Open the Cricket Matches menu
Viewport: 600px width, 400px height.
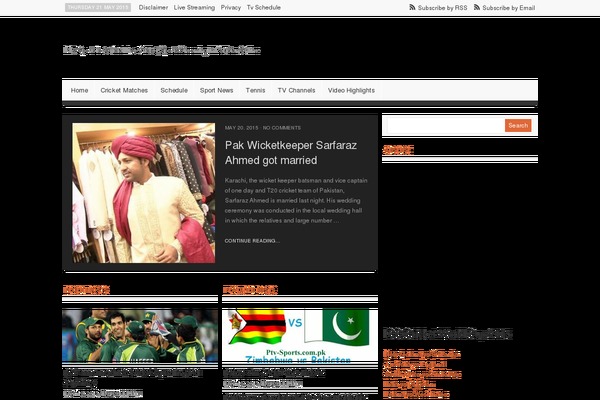(124, 90)
